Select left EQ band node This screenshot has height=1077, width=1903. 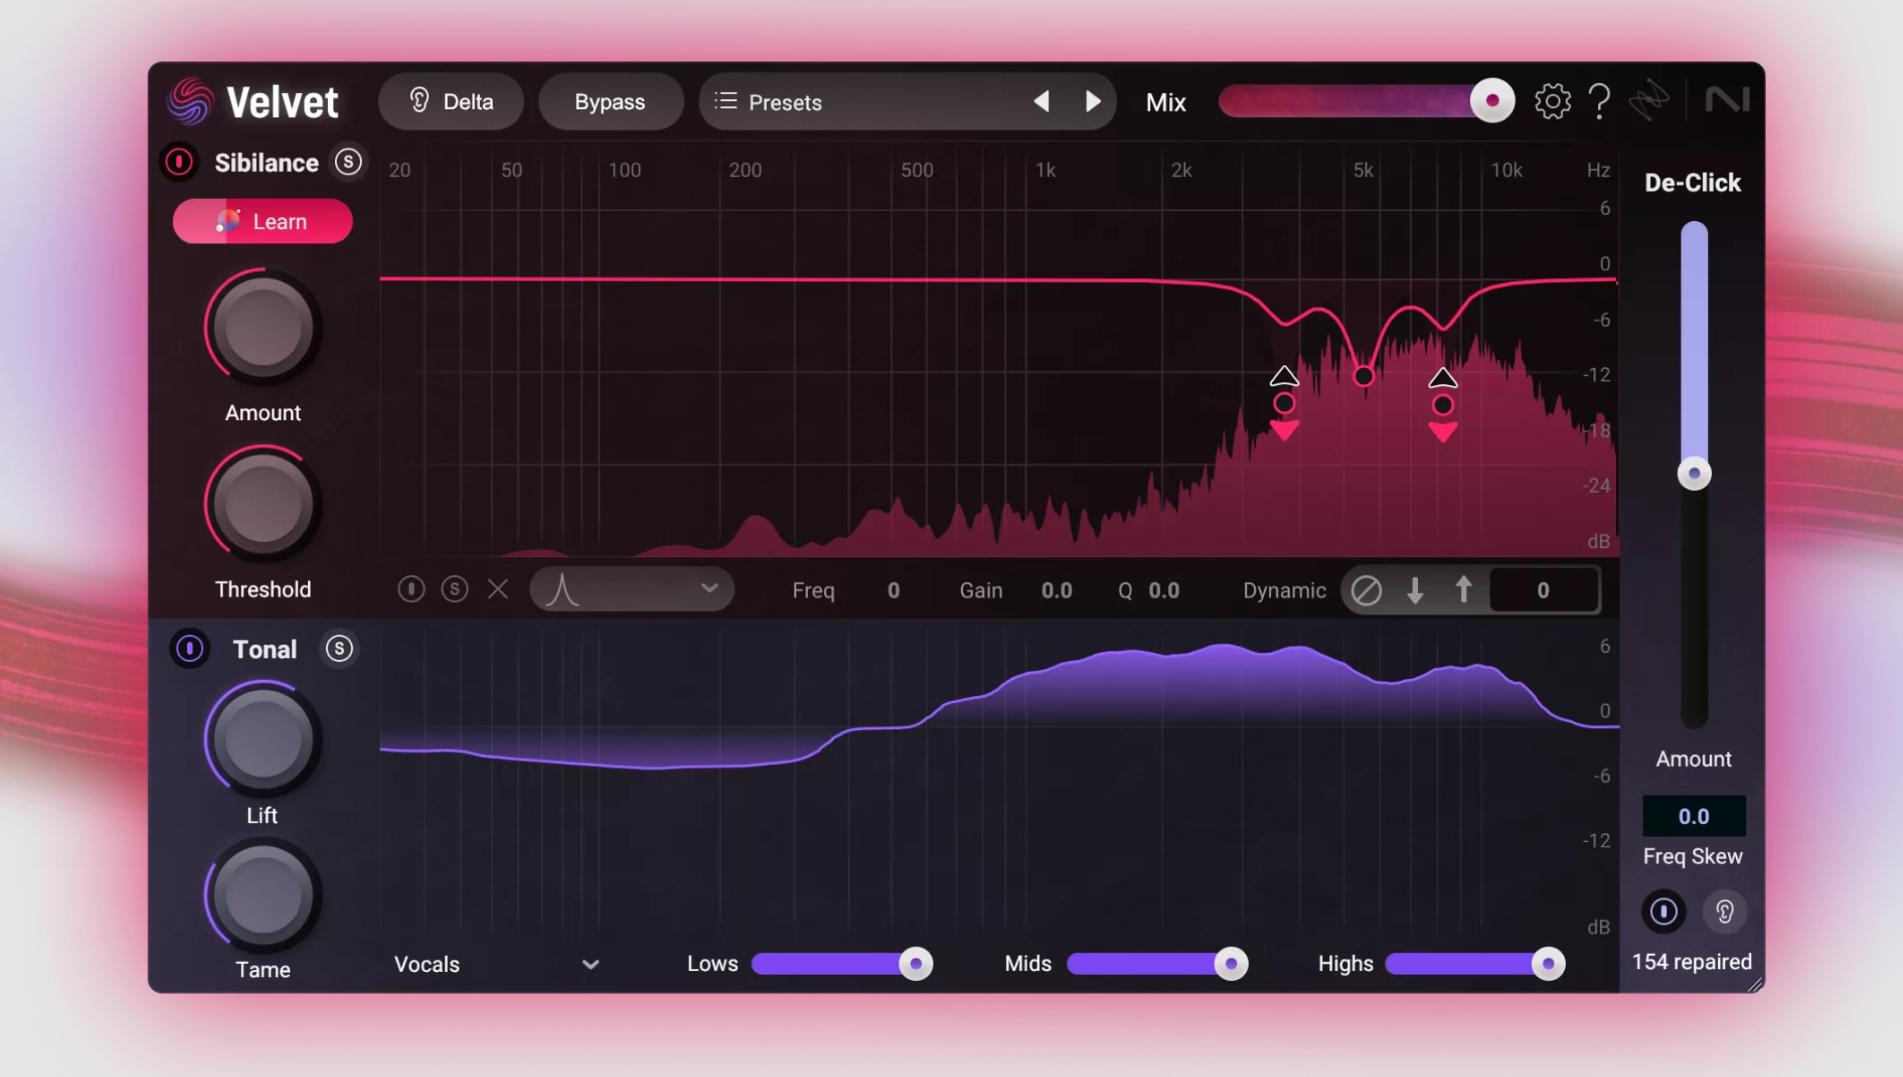[x=1284, y=404]
